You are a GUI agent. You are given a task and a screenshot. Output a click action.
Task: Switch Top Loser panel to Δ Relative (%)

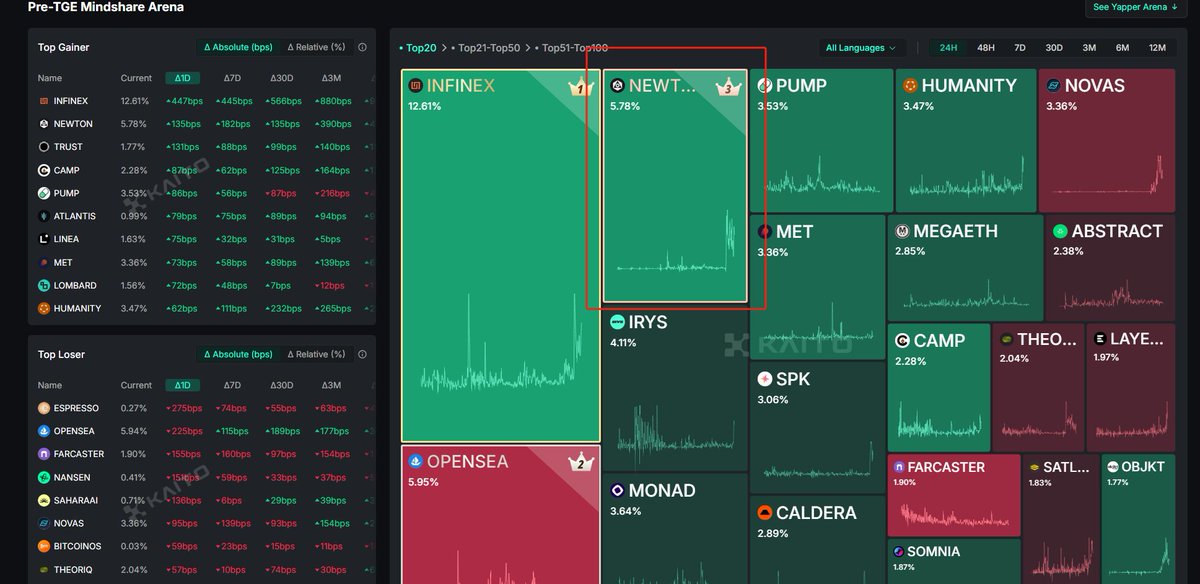(316, 354)
